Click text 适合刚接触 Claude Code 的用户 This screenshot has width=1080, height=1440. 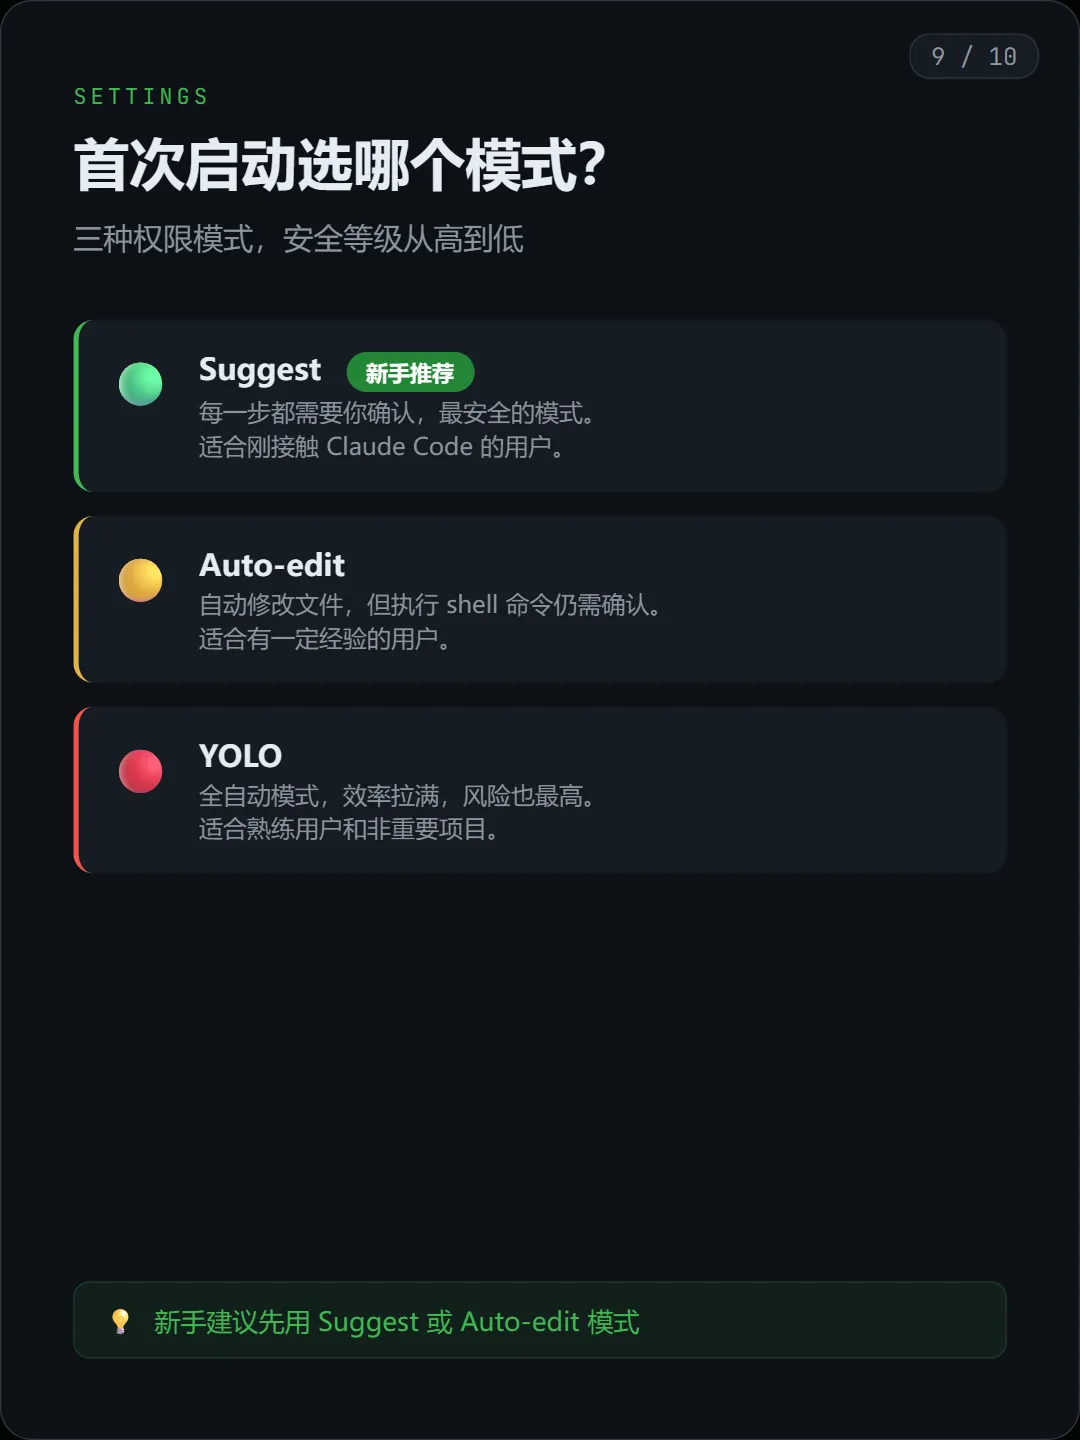(382, 446)
